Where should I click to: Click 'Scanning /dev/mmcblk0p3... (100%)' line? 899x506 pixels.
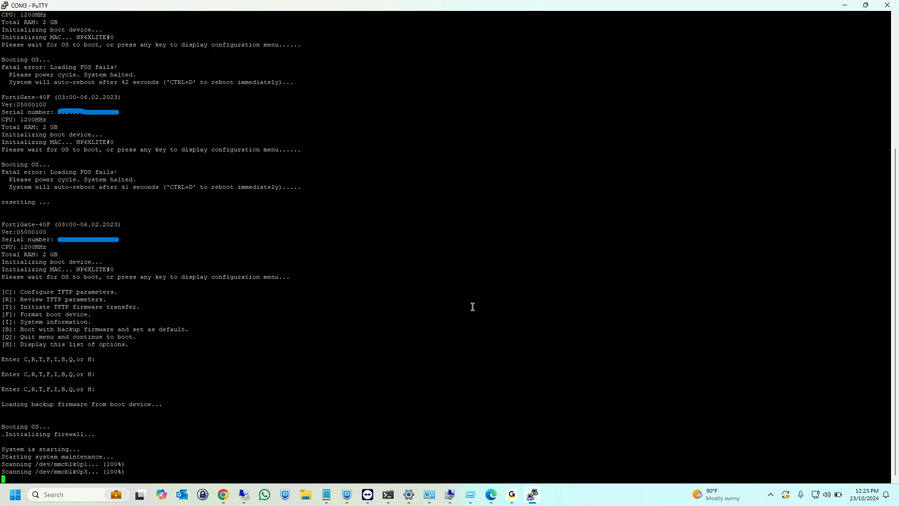click(62, 471)
